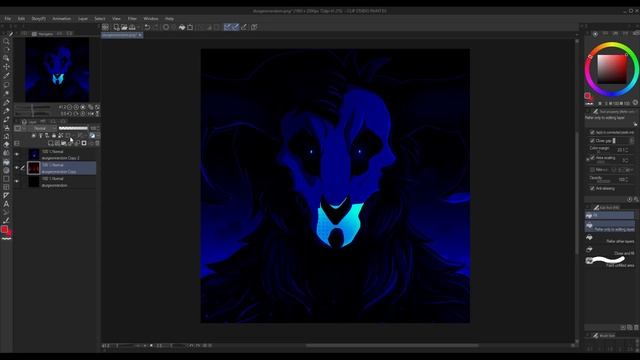
Task: Toggle the 'Area scaling' checkbox
Action: [x=592, y=158]
